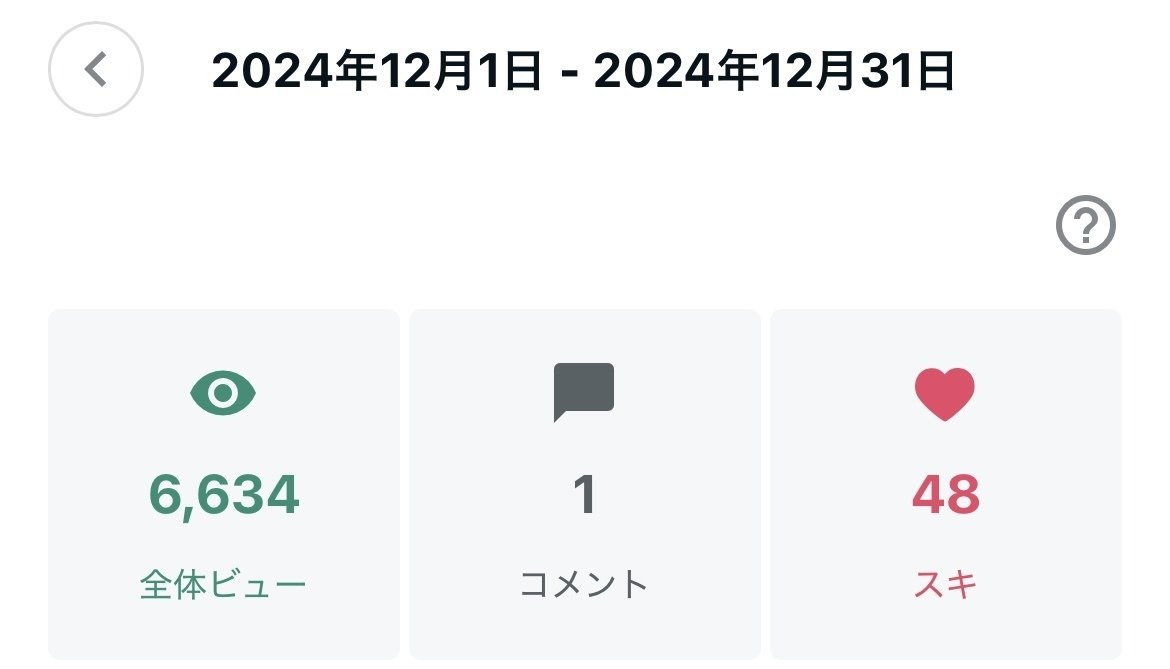Viewport: 1170px width, 669px height.
Task: Pick the start date 2024年12月1日
Action: 378,72
